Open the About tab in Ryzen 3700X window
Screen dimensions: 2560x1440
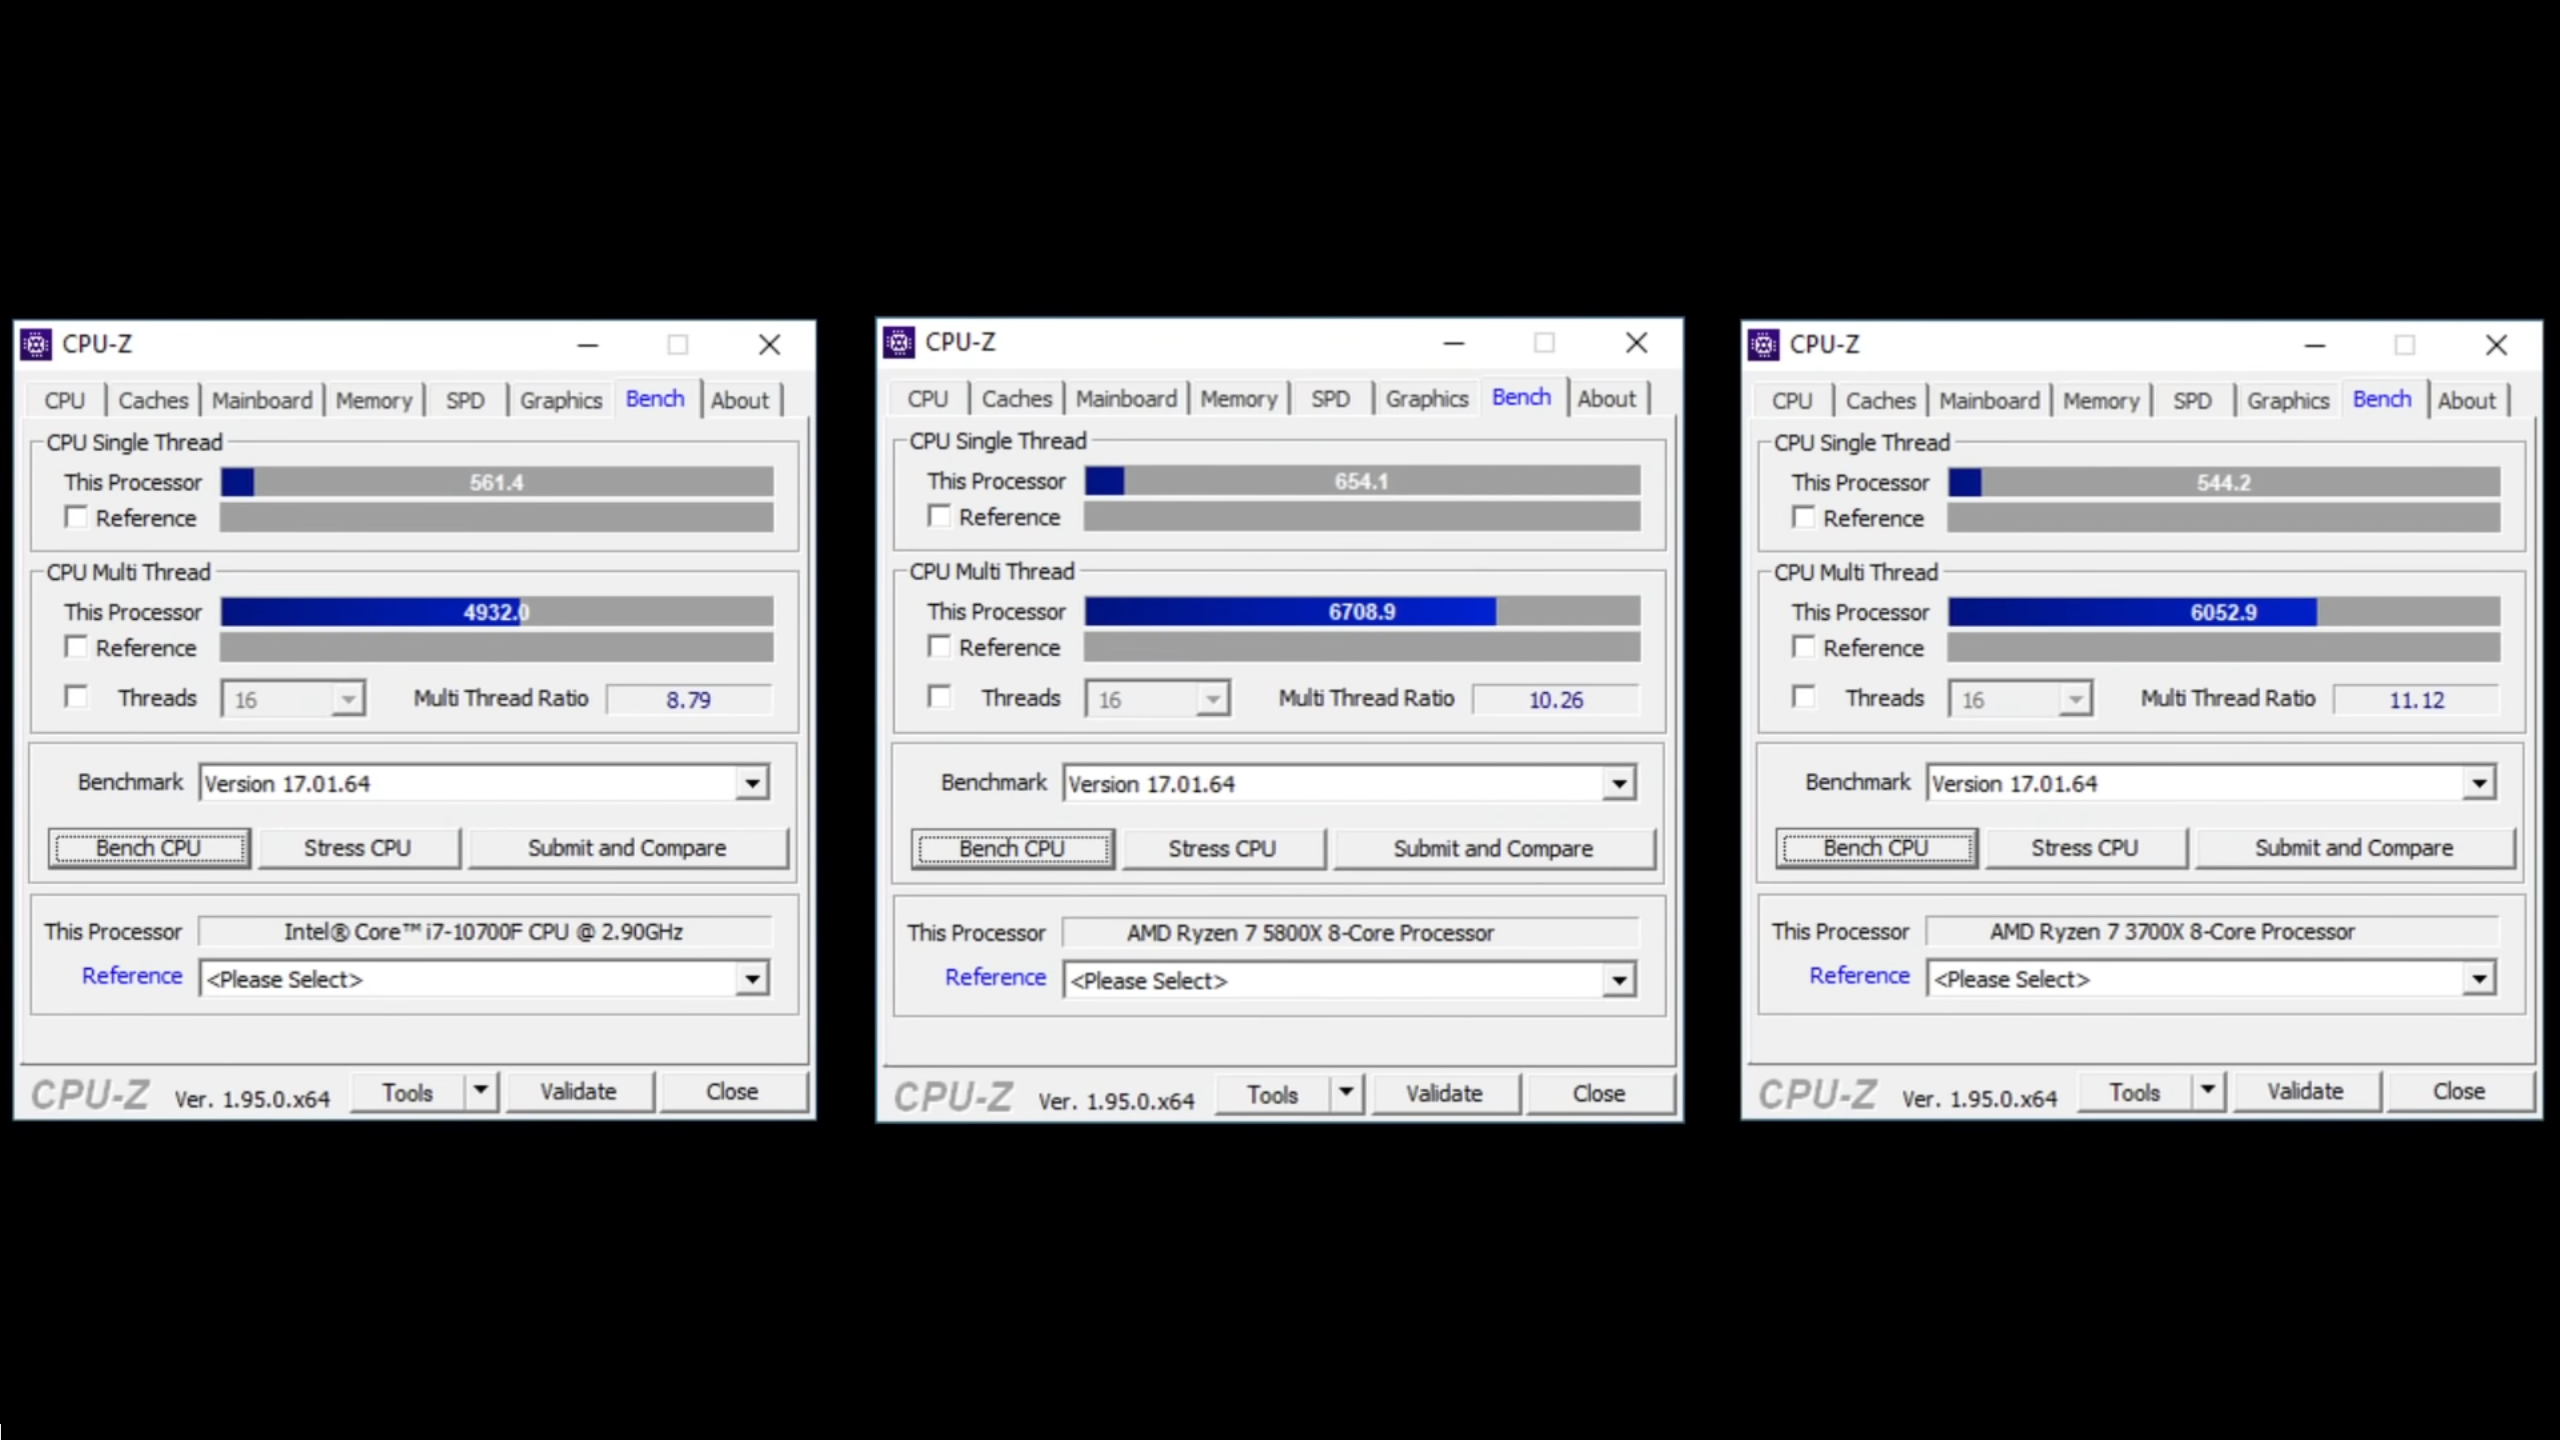coord(2467,400)
